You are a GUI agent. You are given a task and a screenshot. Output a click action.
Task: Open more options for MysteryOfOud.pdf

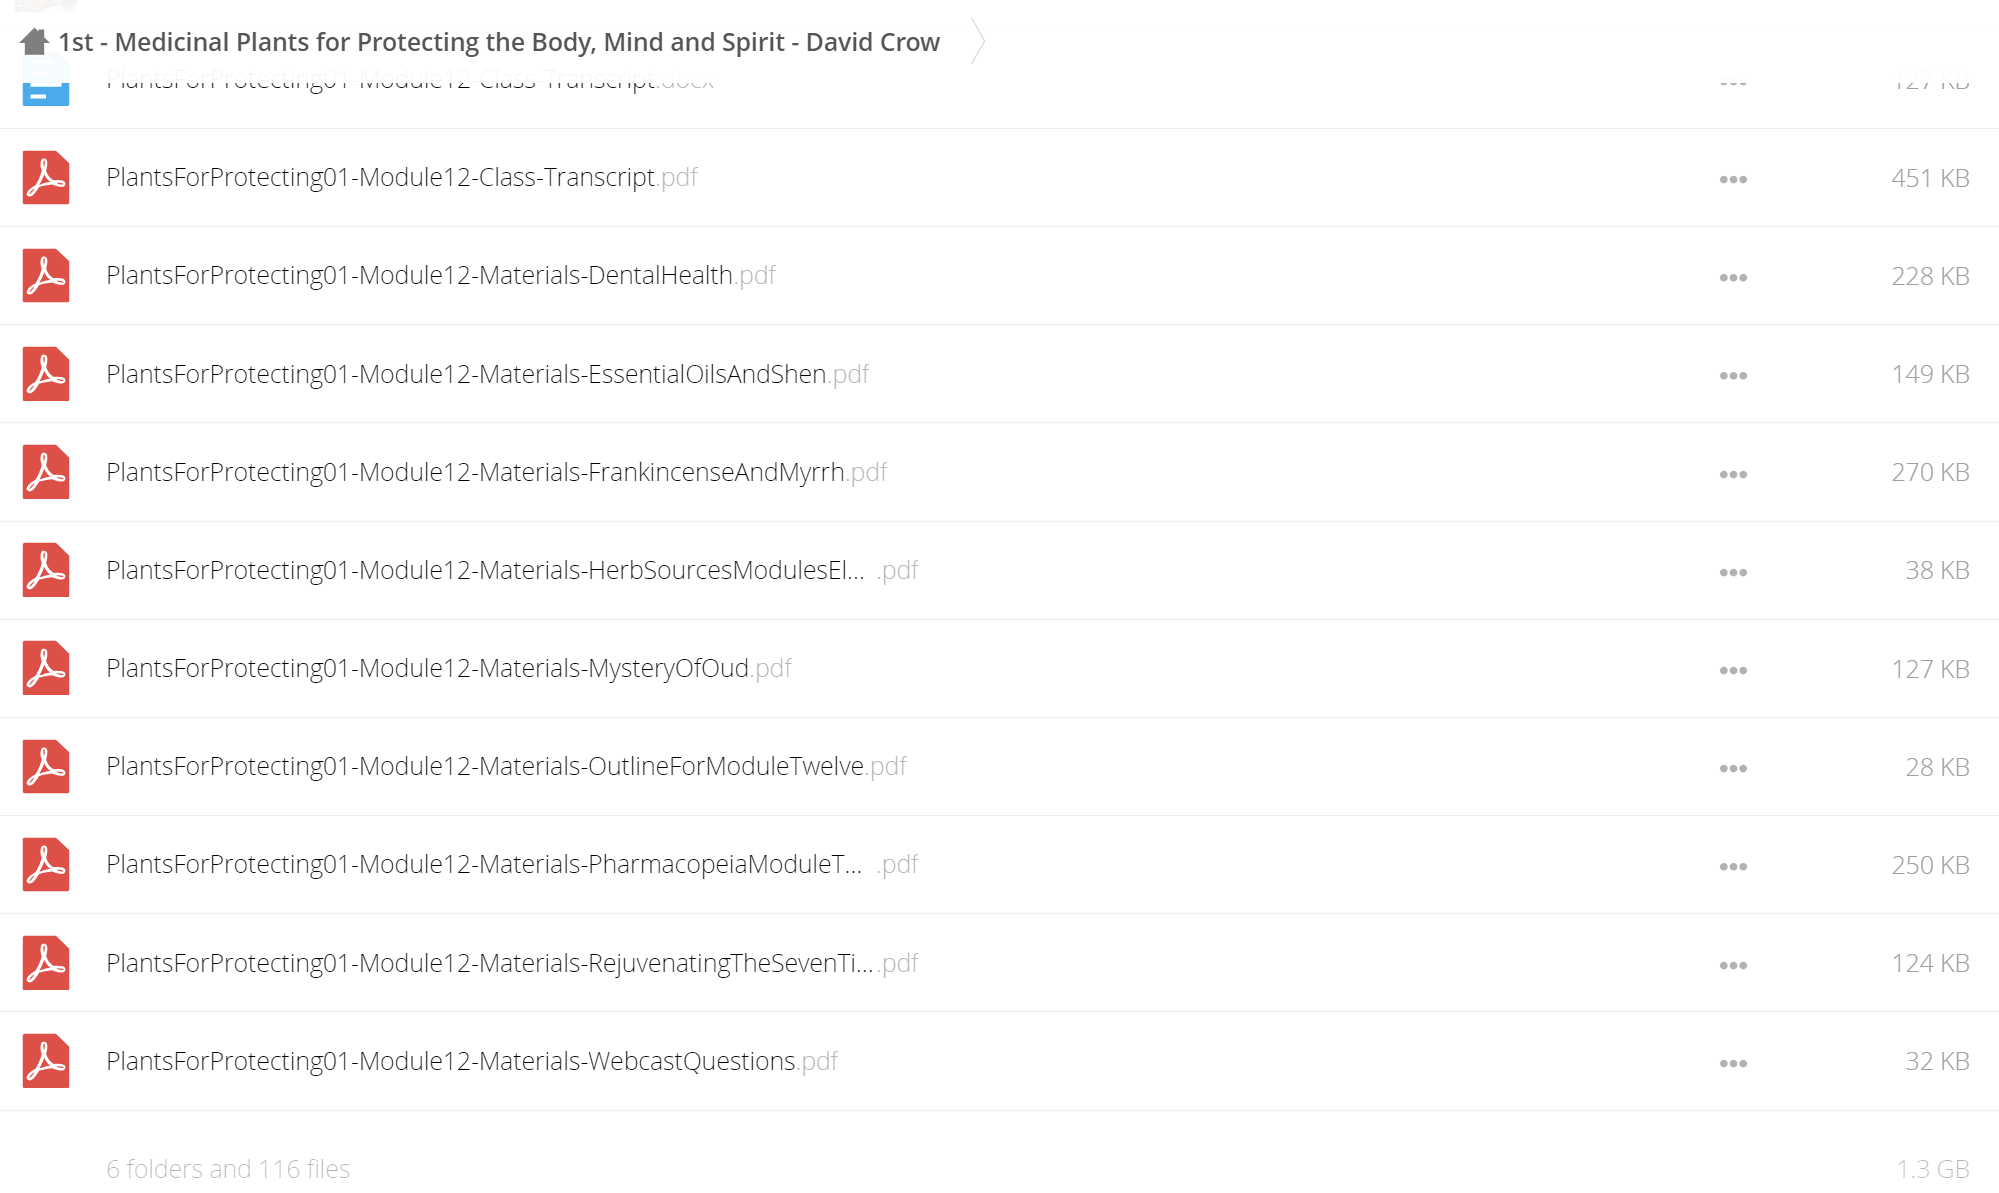[1733, 671]
